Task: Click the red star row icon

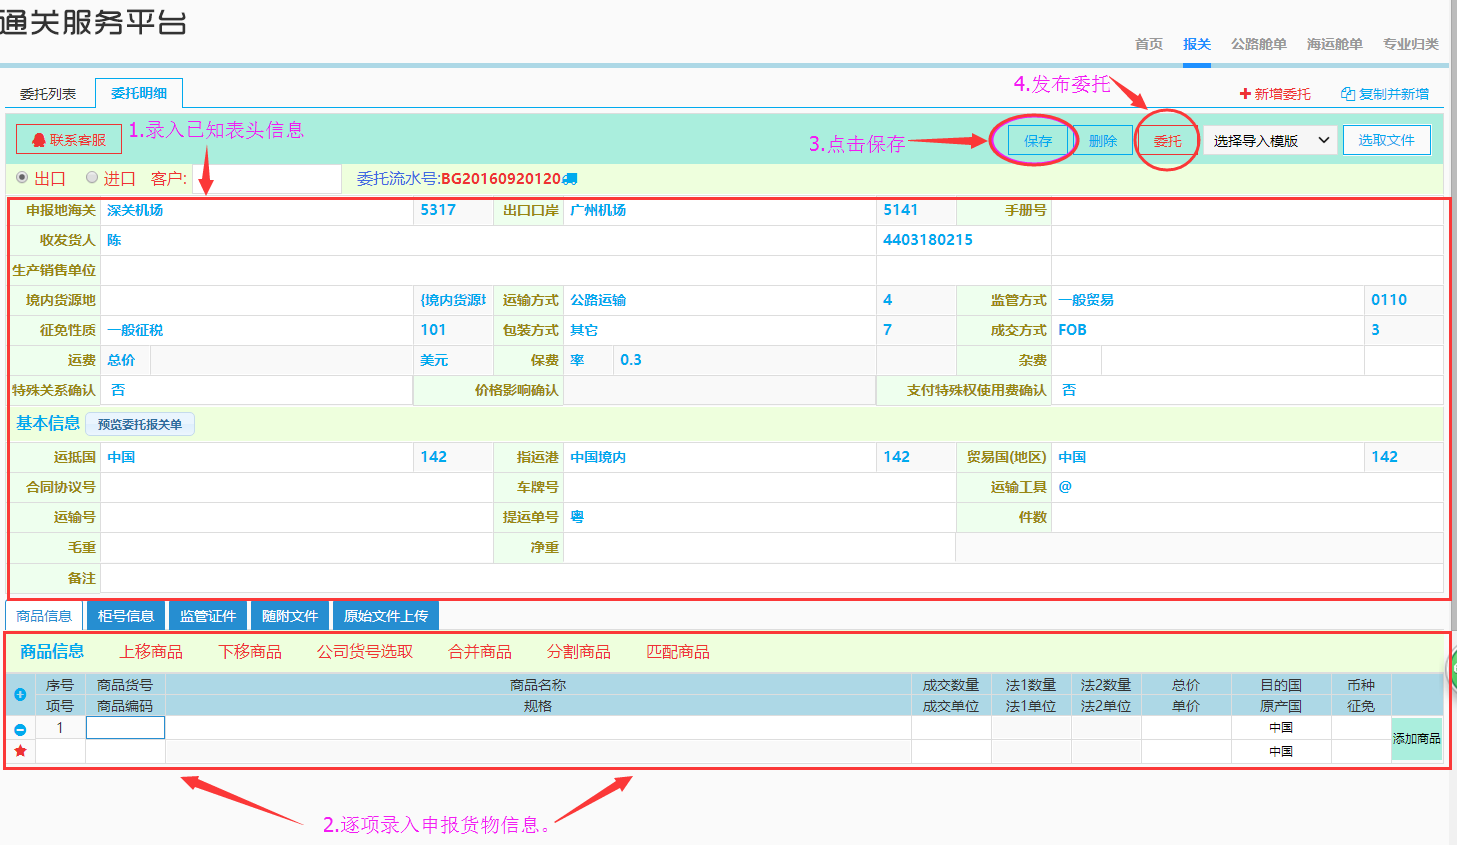Action: tap(20, 751)
